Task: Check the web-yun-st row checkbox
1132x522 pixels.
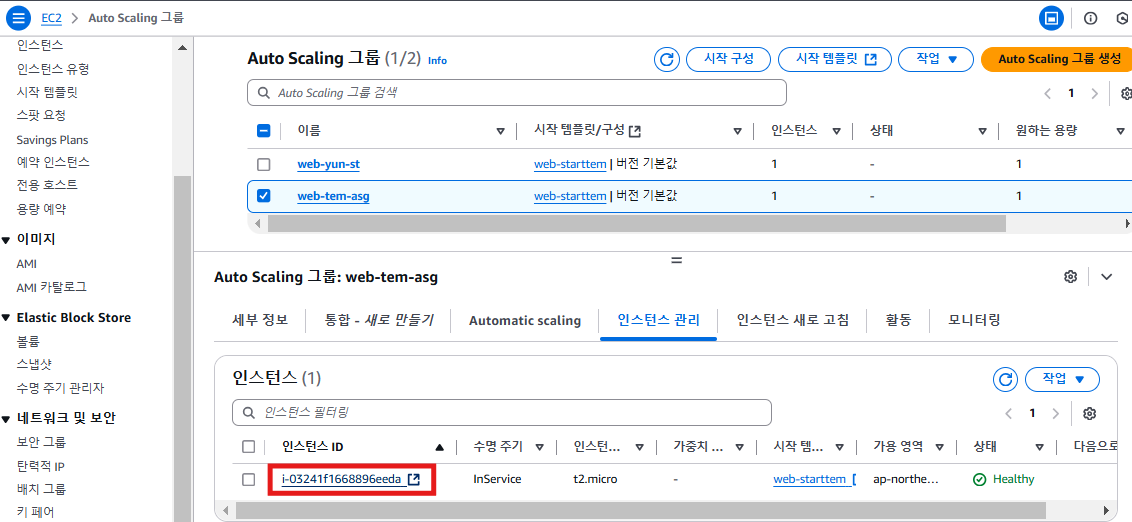Action: (x=264, y=165)
